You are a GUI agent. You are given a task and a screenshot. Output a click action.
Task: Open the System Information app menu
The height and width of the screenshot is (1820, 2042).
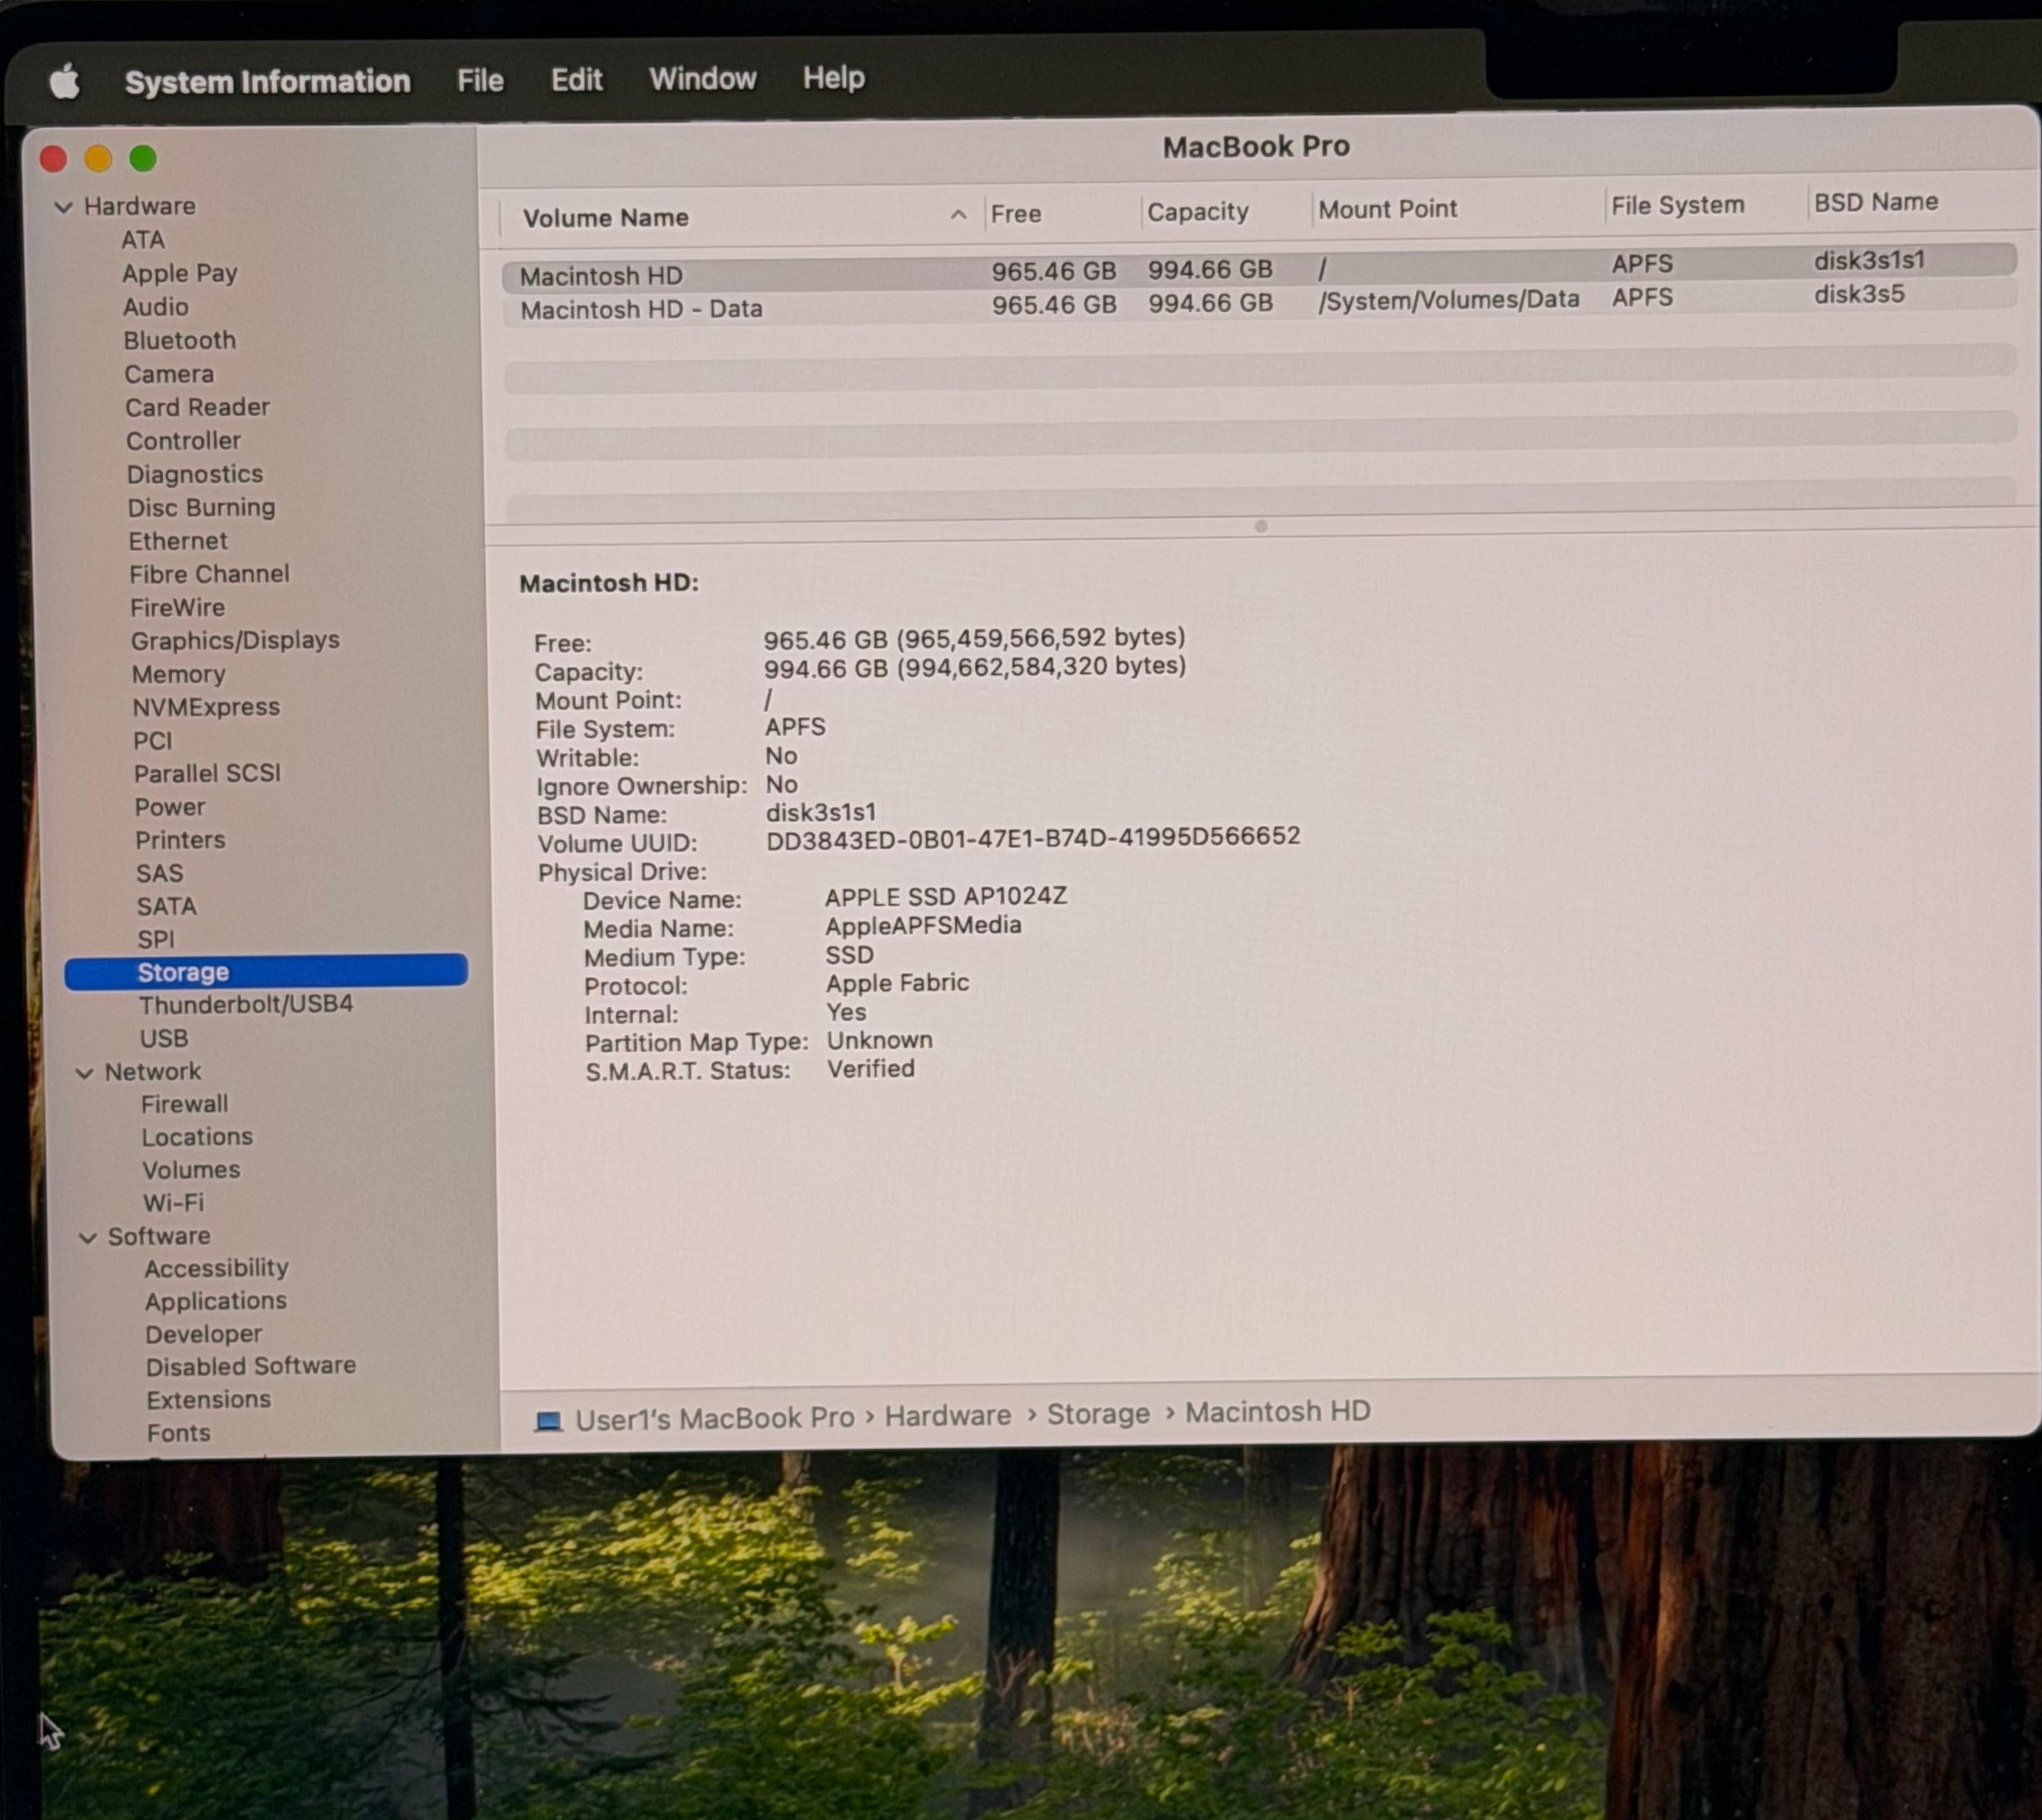(267, 81)
